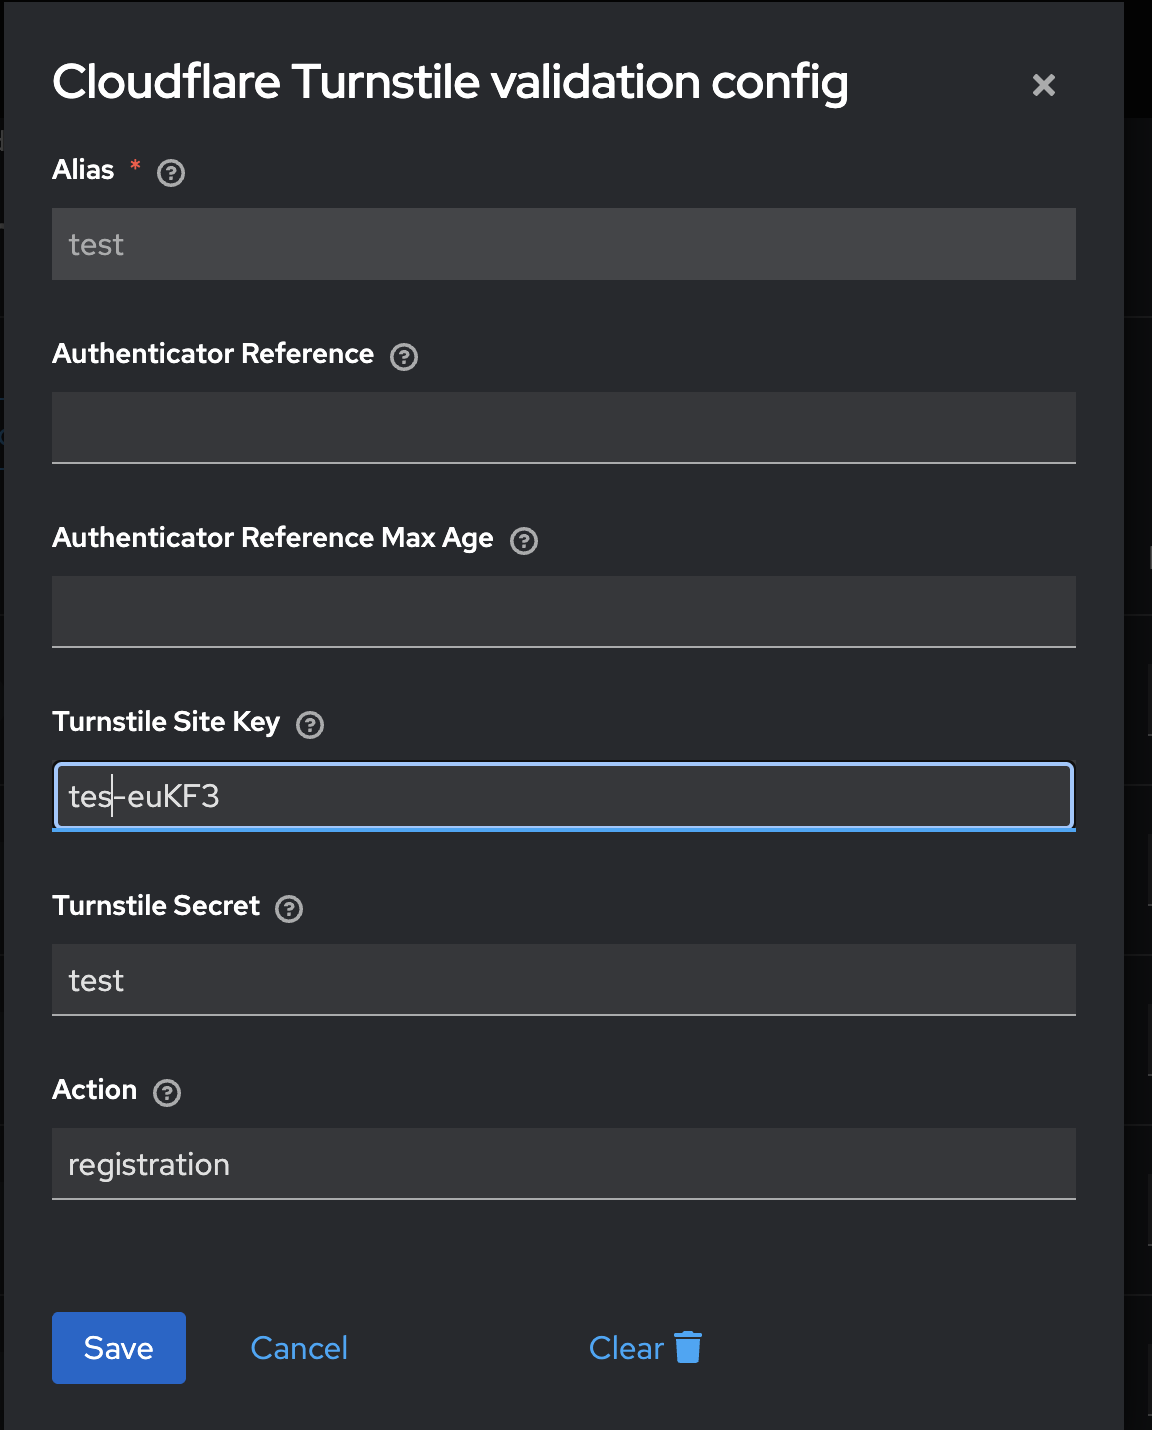1152x1430 pixels.
Task: Click the Clear link
Action: coord(626,1348)
